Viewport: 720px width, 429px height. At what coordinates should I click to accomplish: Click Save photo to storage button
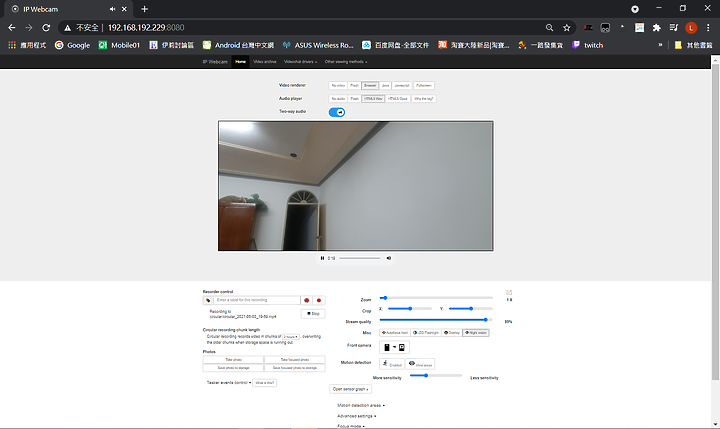[233, 368]
